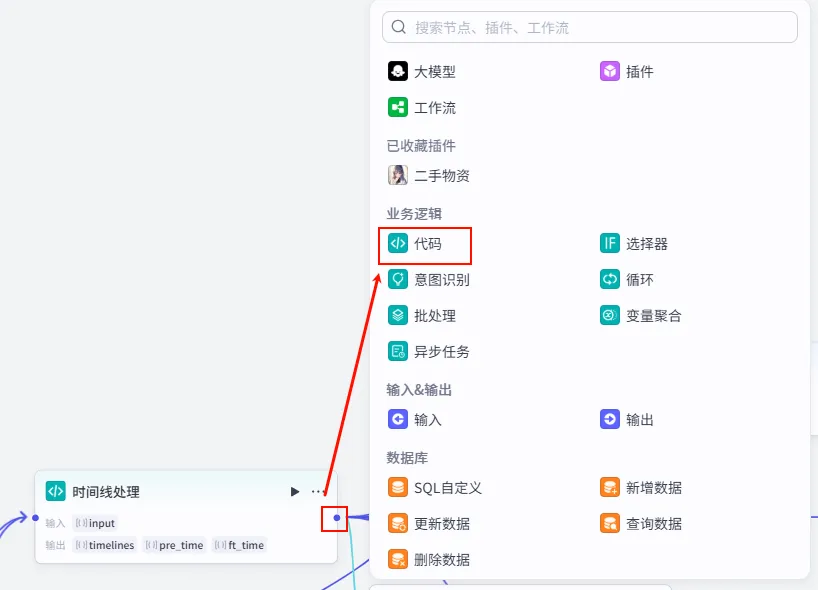Pick the 意图识别 intent icon
The width and height of the screenshot is (818, 590).
coord(398,280)
